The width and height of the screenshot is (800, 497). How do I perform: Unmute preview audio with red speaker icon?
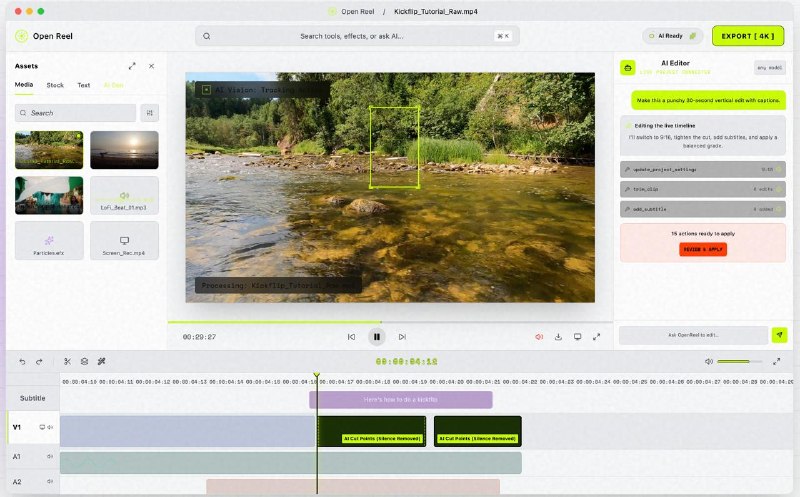point(539,337)
